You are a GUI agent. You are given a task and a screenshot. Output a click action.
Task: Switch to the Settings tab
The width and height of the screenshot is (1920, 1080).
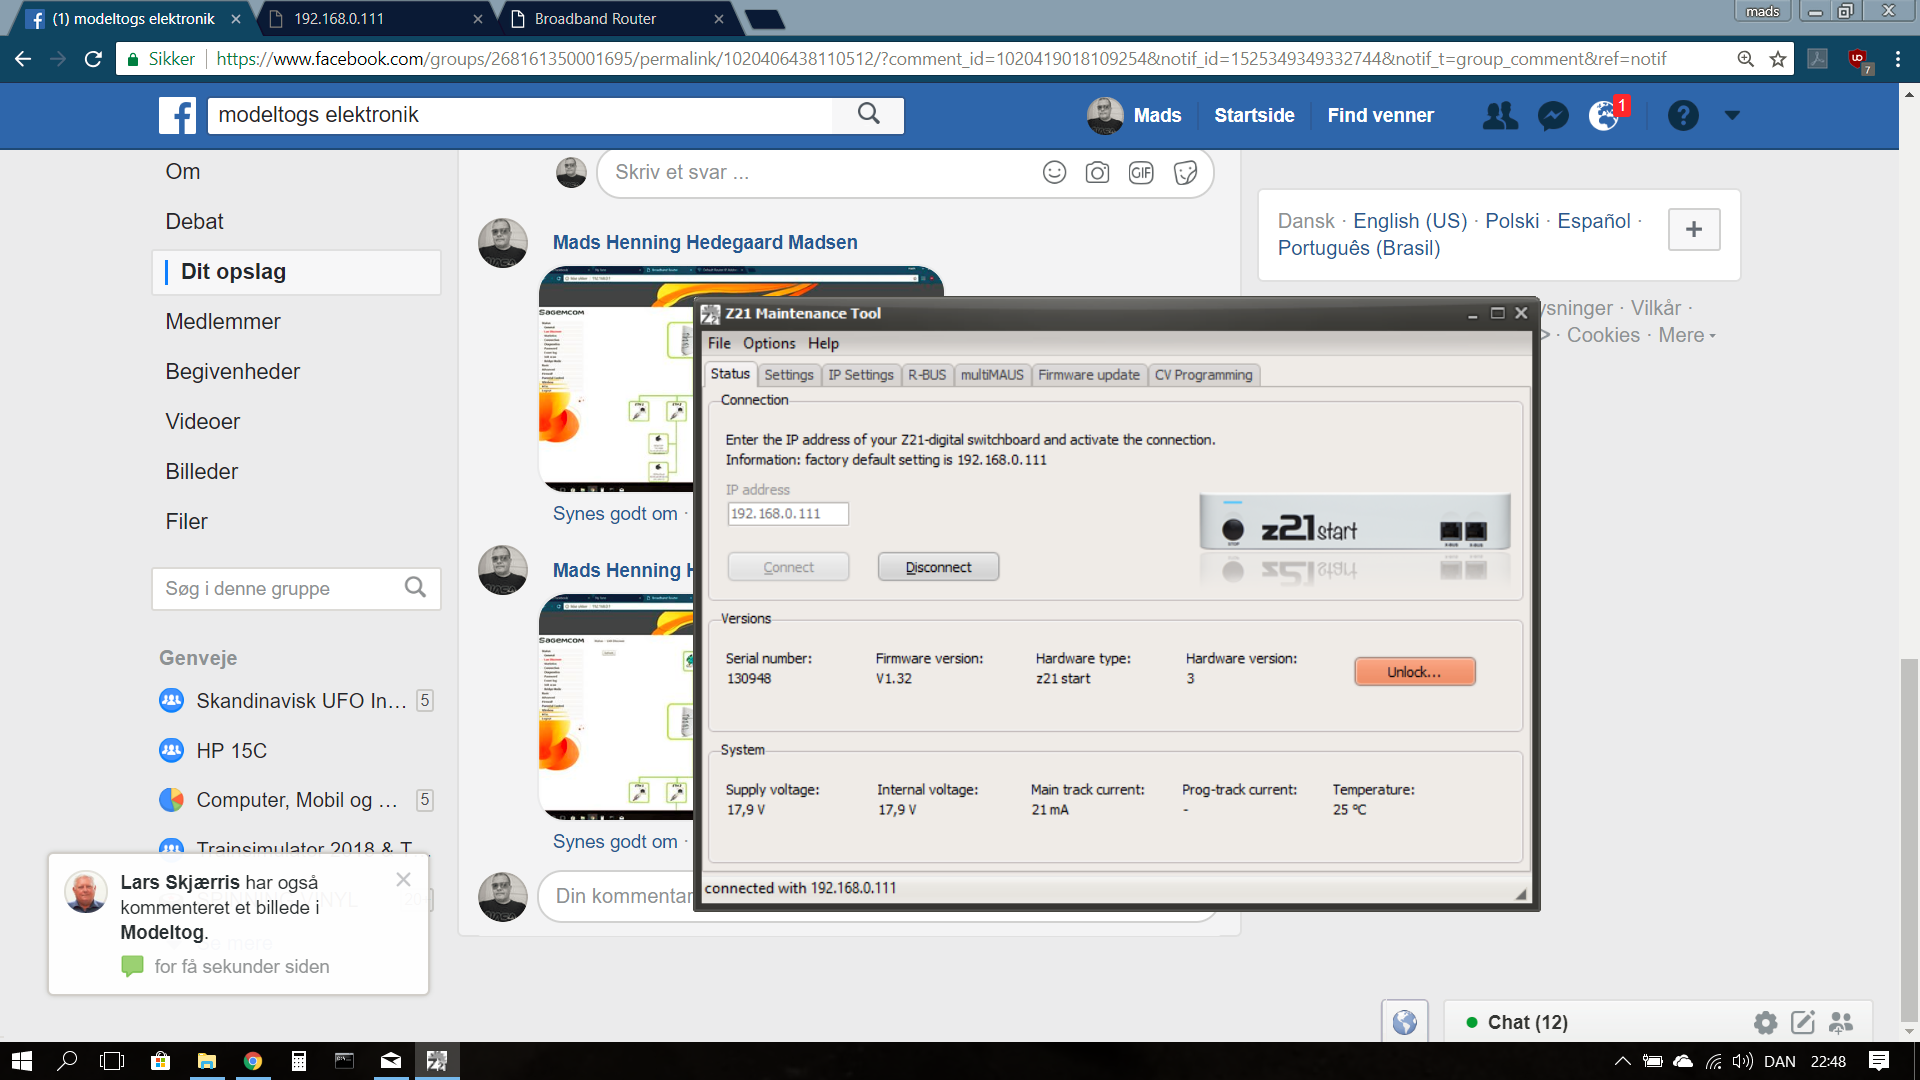tap(789, 375)
